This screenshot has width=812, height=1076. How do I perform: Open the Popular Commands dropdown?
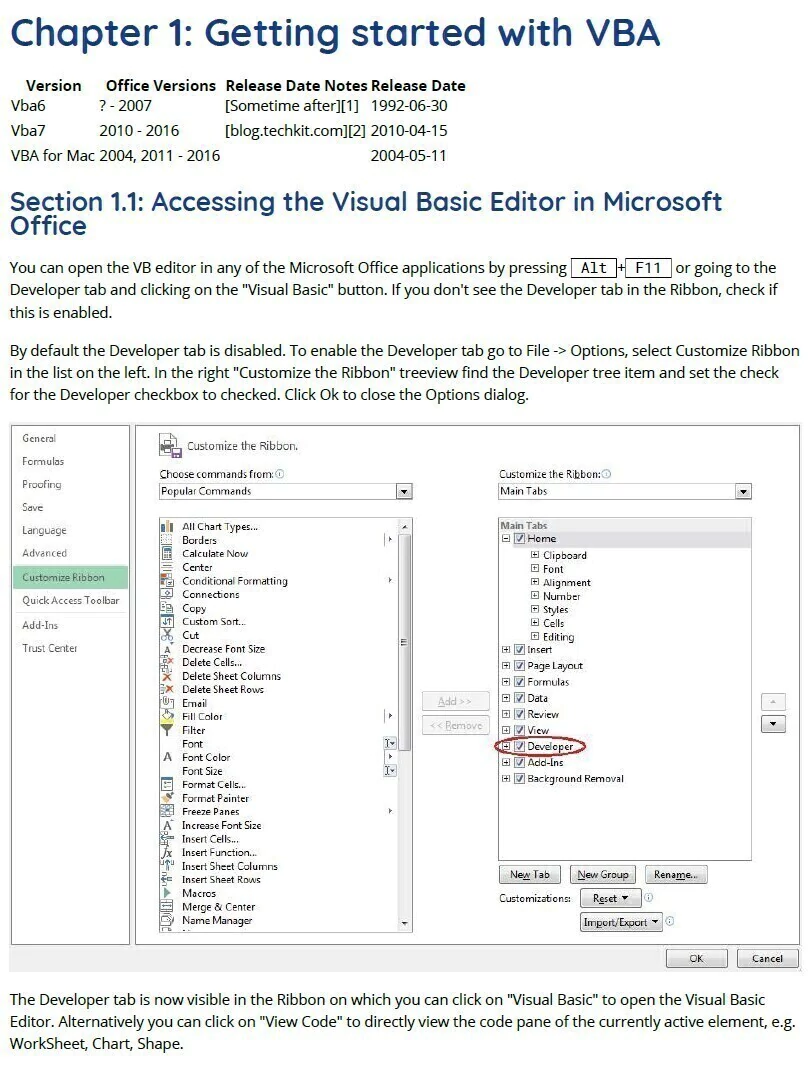(403, 491)
